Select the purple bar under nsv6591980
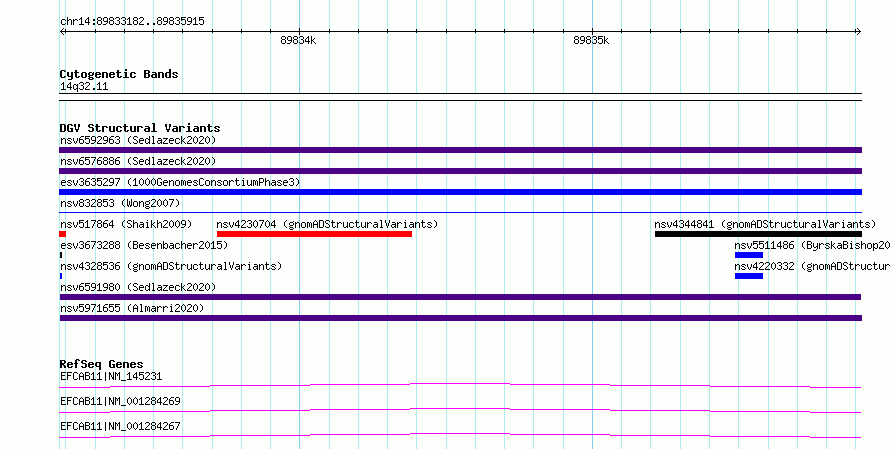Screen dimensions: 890x449 (460, 297)
